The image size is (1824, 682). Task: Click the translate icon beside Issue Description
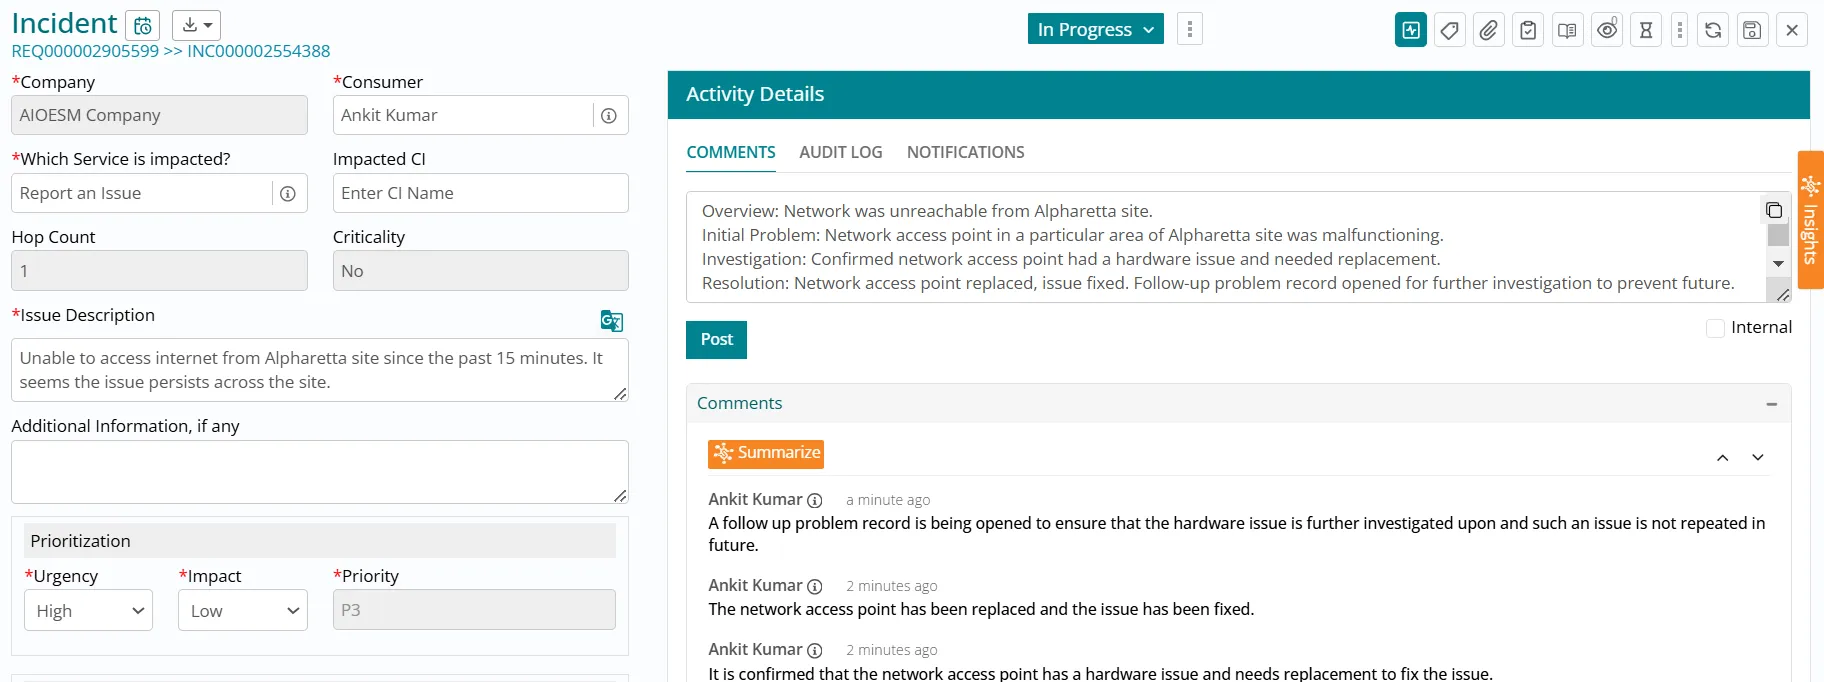(611, 321)
